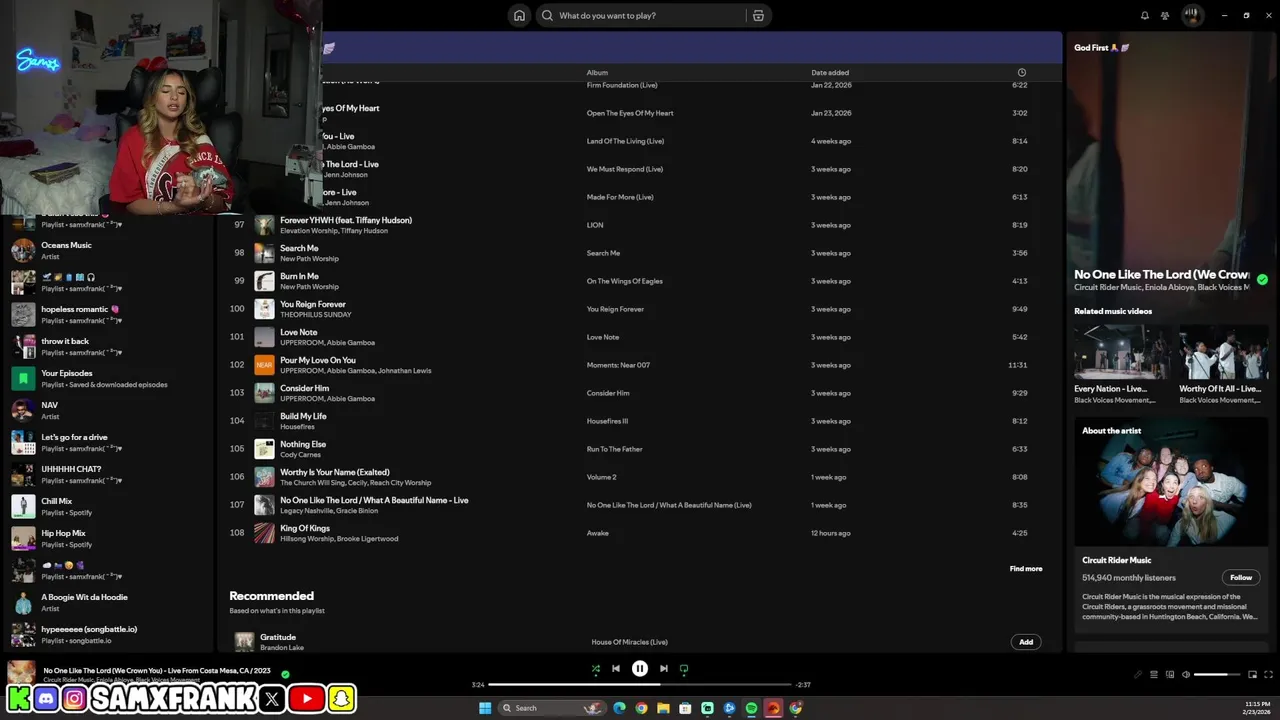Image resolution: width=1280 pixels, height=720 pixels.
Task: Open Circuit Rider Music artist name link
Action: tap(1116, 560)
